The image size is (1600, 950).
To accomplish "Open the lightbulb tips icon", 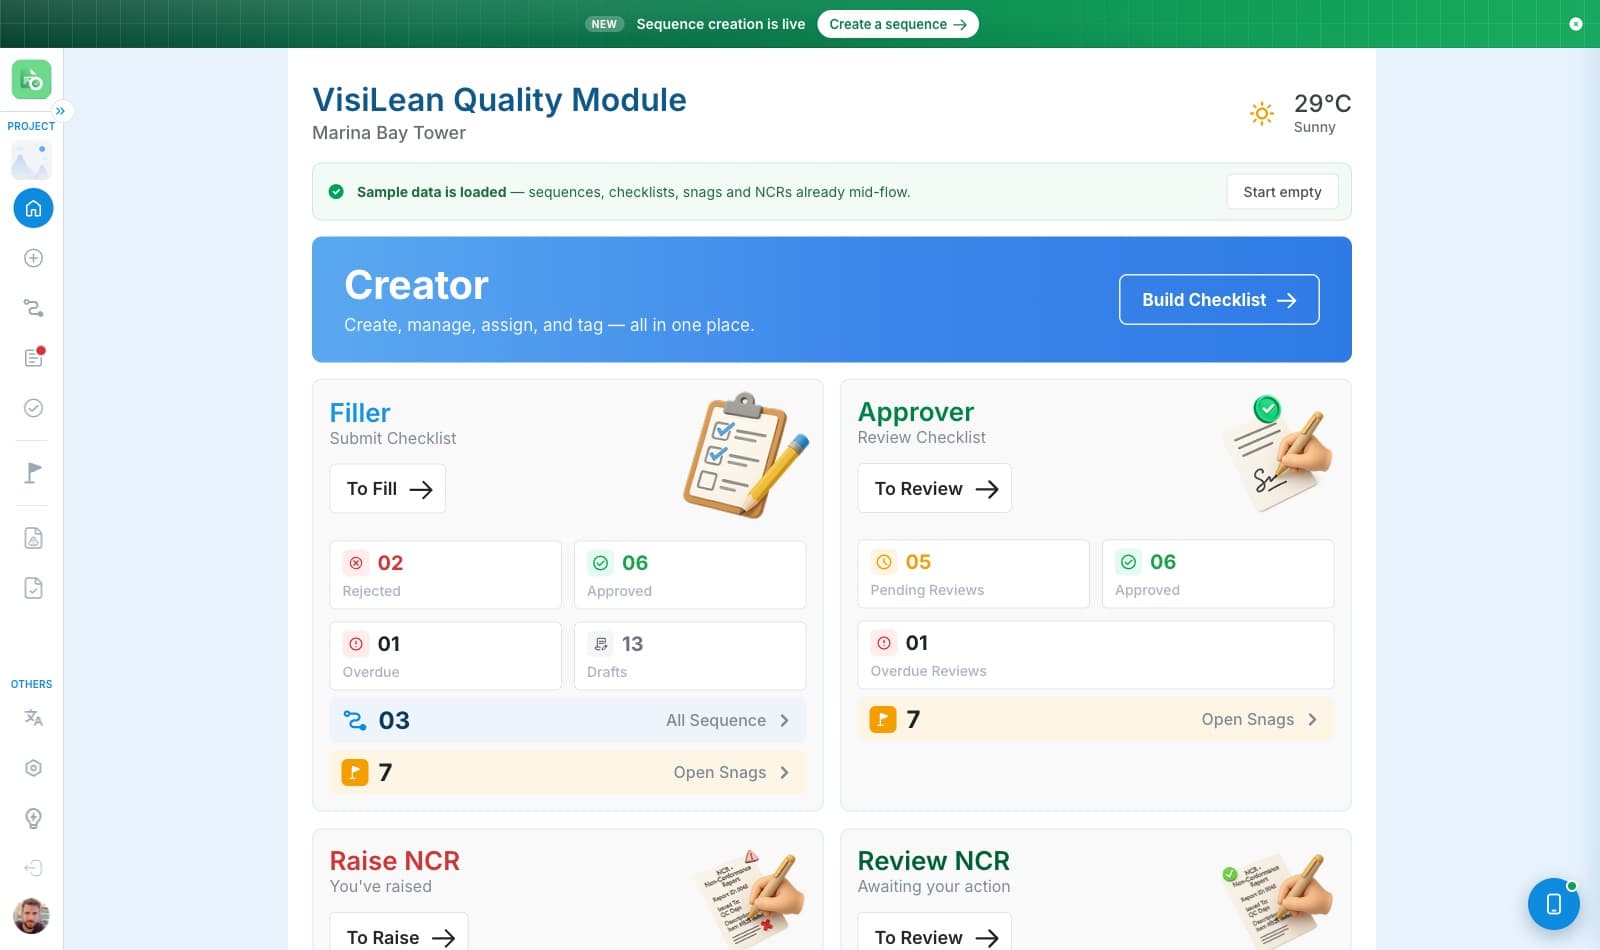I will [33, 818].
